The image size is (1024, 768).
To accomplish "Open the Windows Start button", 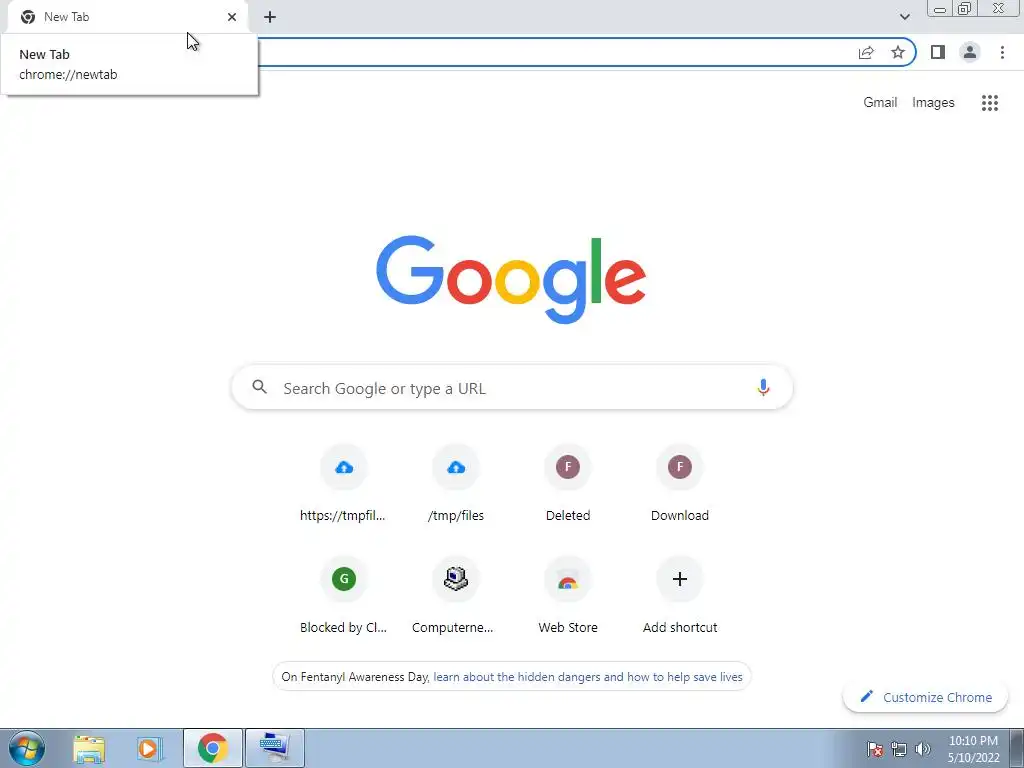I will 27,748.
